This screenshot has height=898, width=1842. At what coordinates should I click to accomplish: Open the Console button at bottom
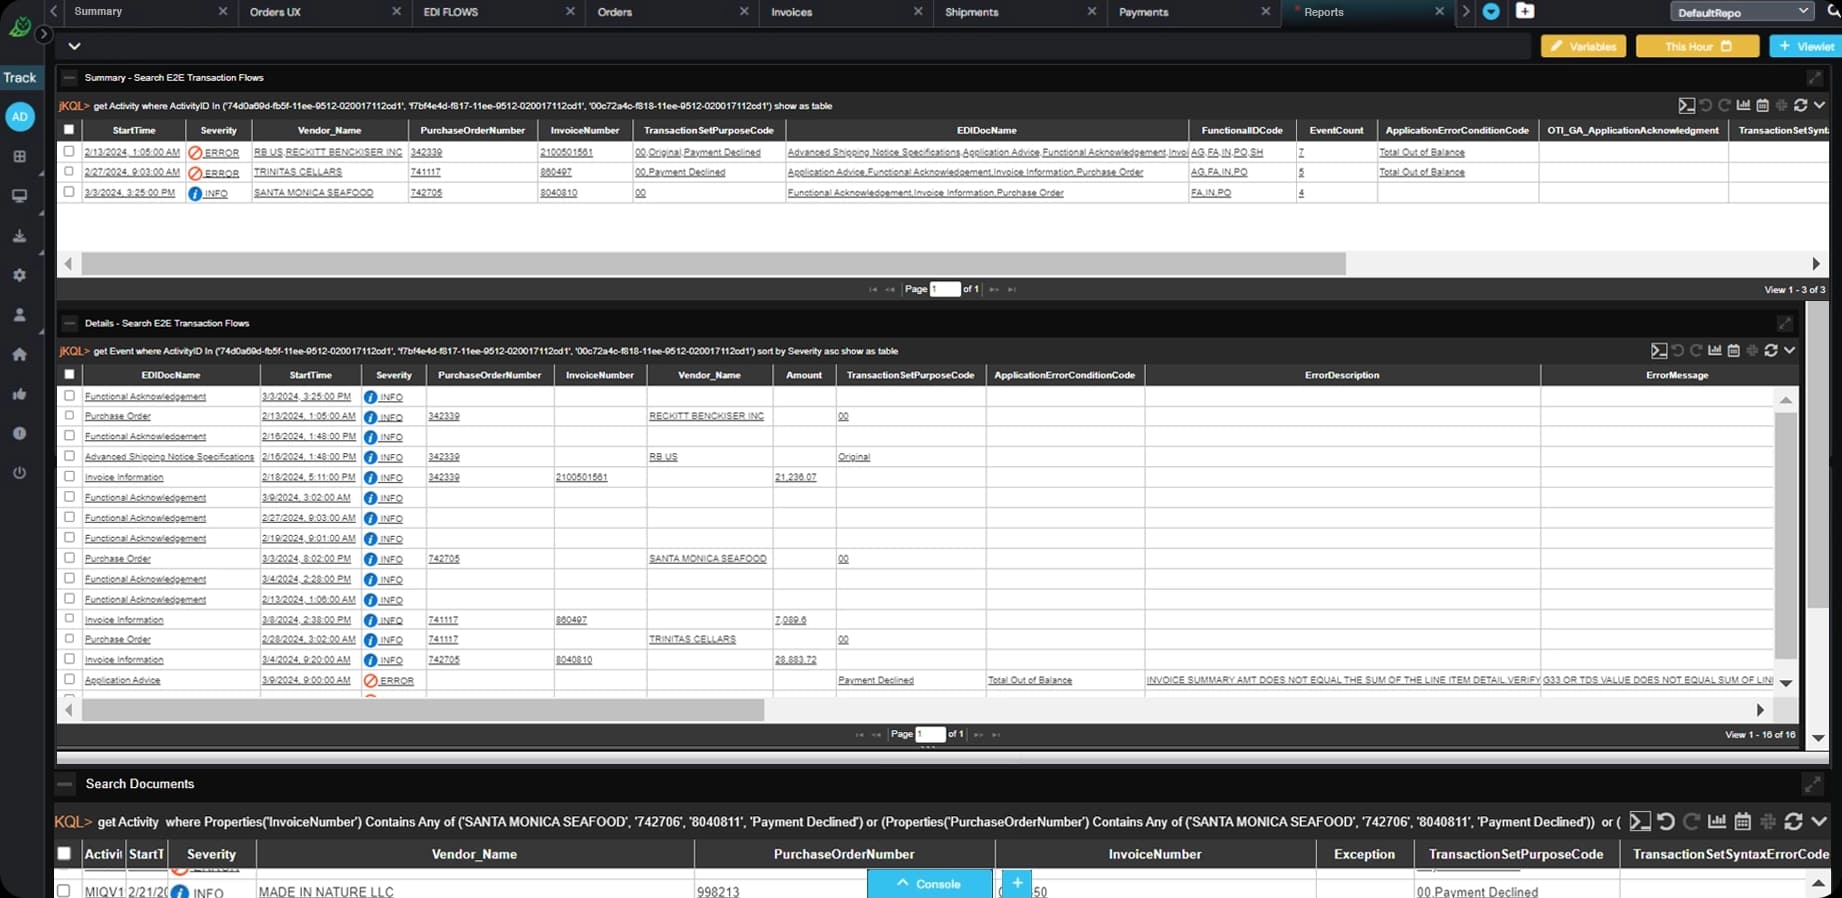(929, 883)
